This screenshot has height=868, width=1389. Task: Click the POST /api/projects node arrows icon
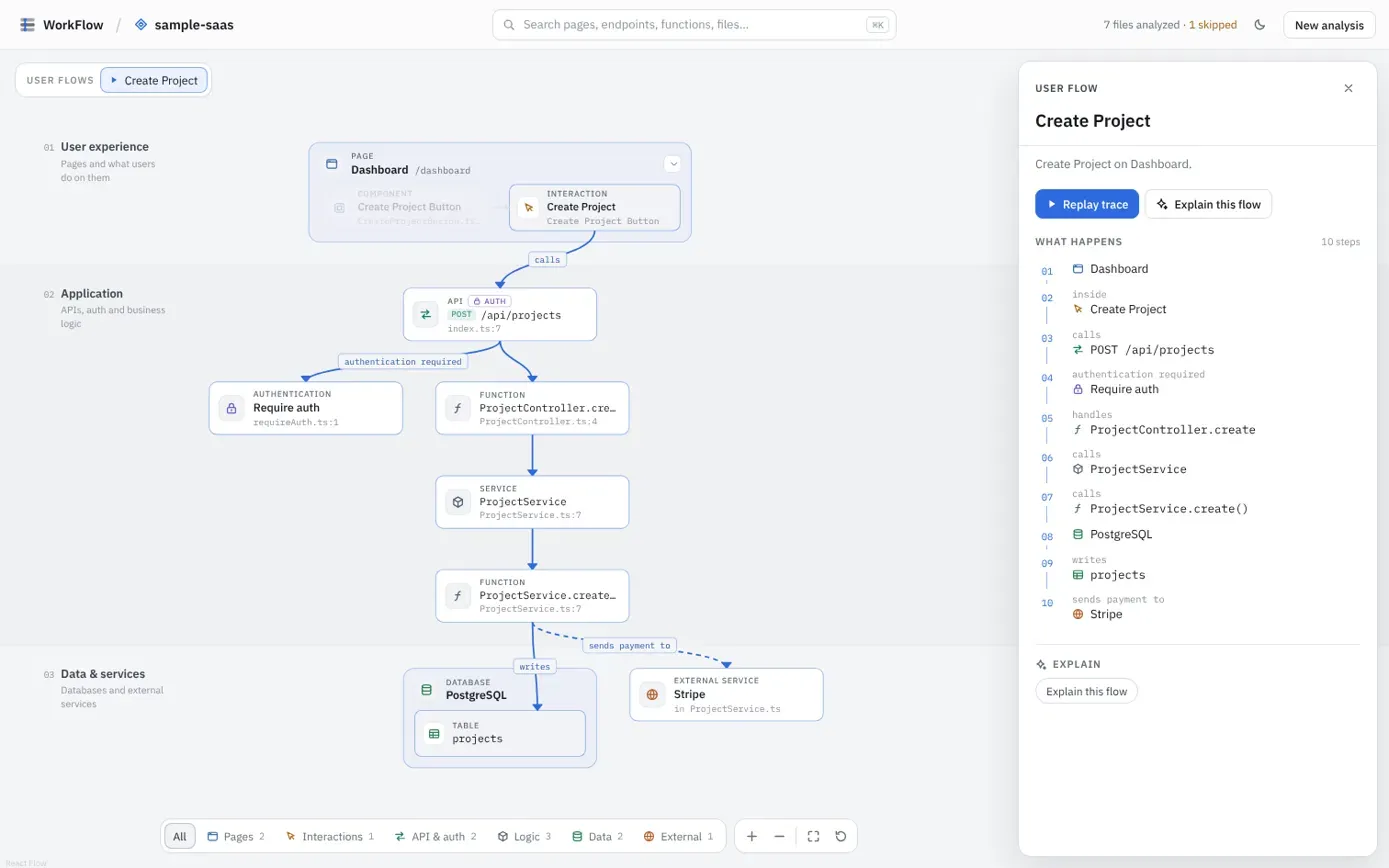[x=426, y=314]
